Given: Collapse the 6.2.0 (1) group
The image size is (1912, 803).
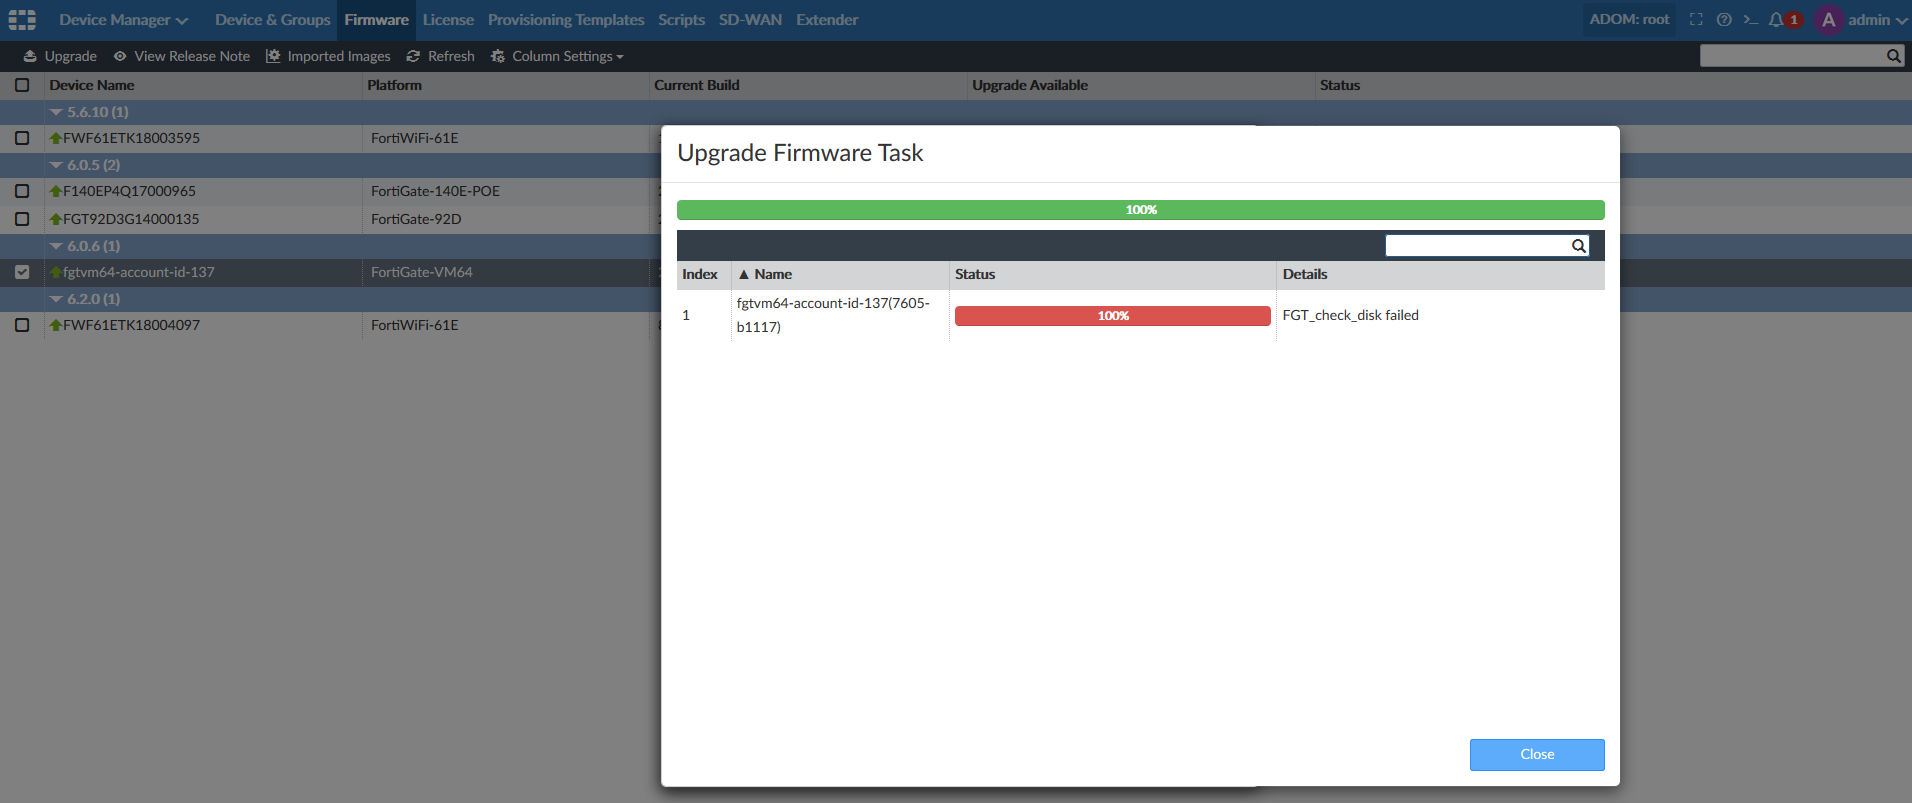Looking at the screenshot, I should 56,299.
